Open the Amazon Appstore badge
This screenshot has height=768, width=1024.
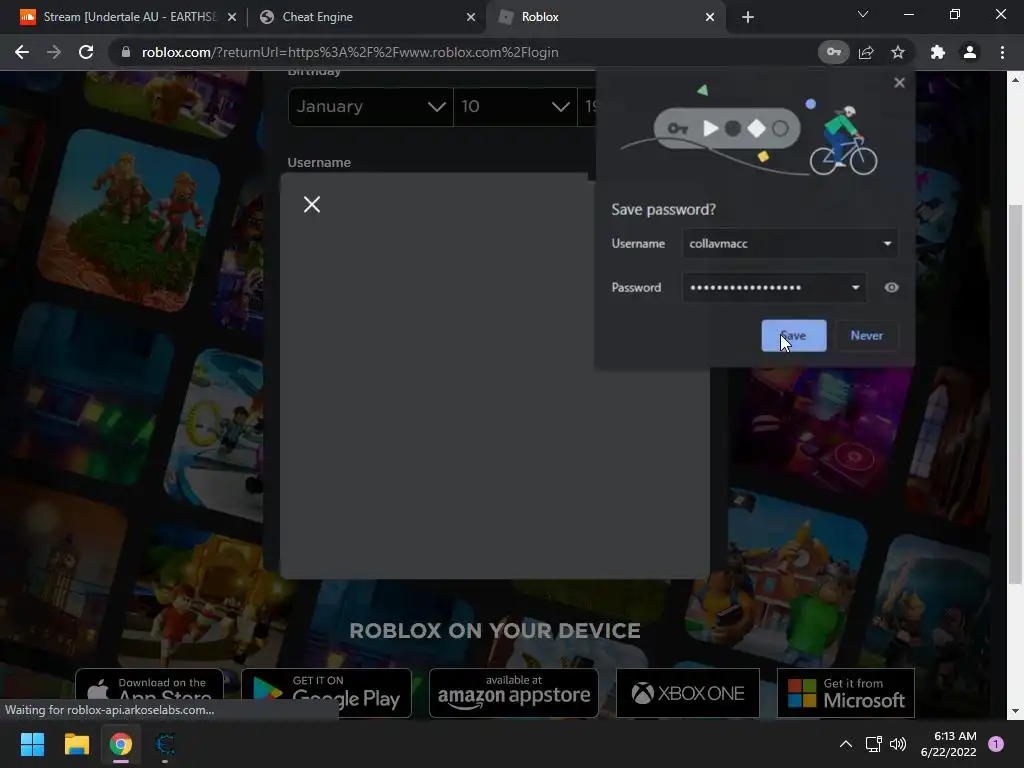pyautogui.click(x=514, y=693)
